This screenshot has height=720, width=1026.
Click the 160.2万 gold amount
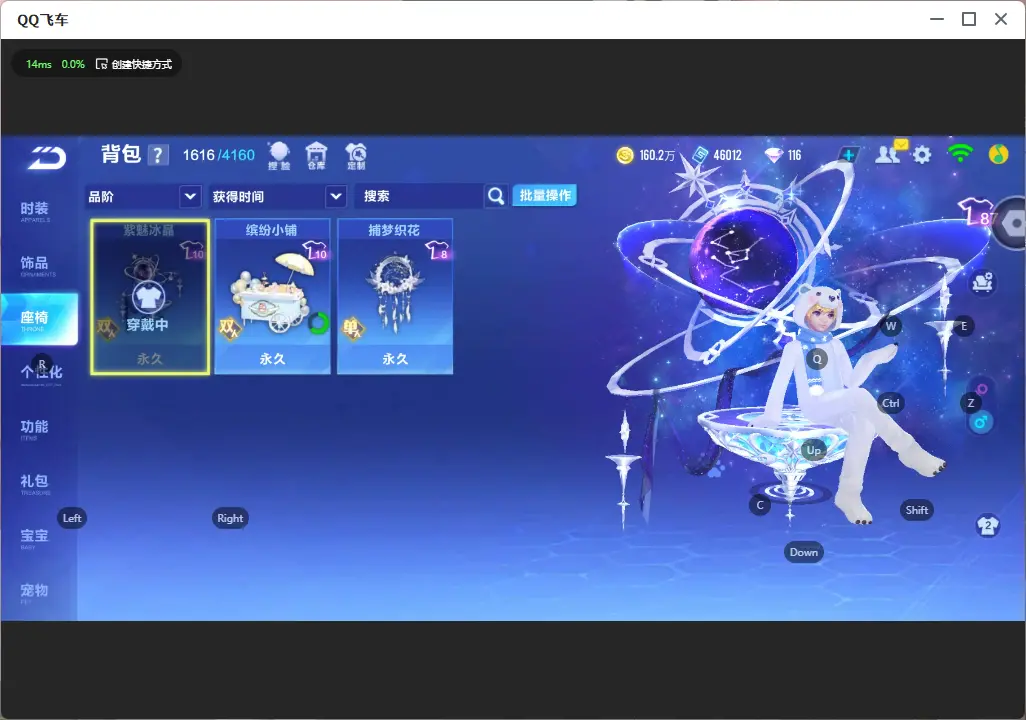(657, 155)
